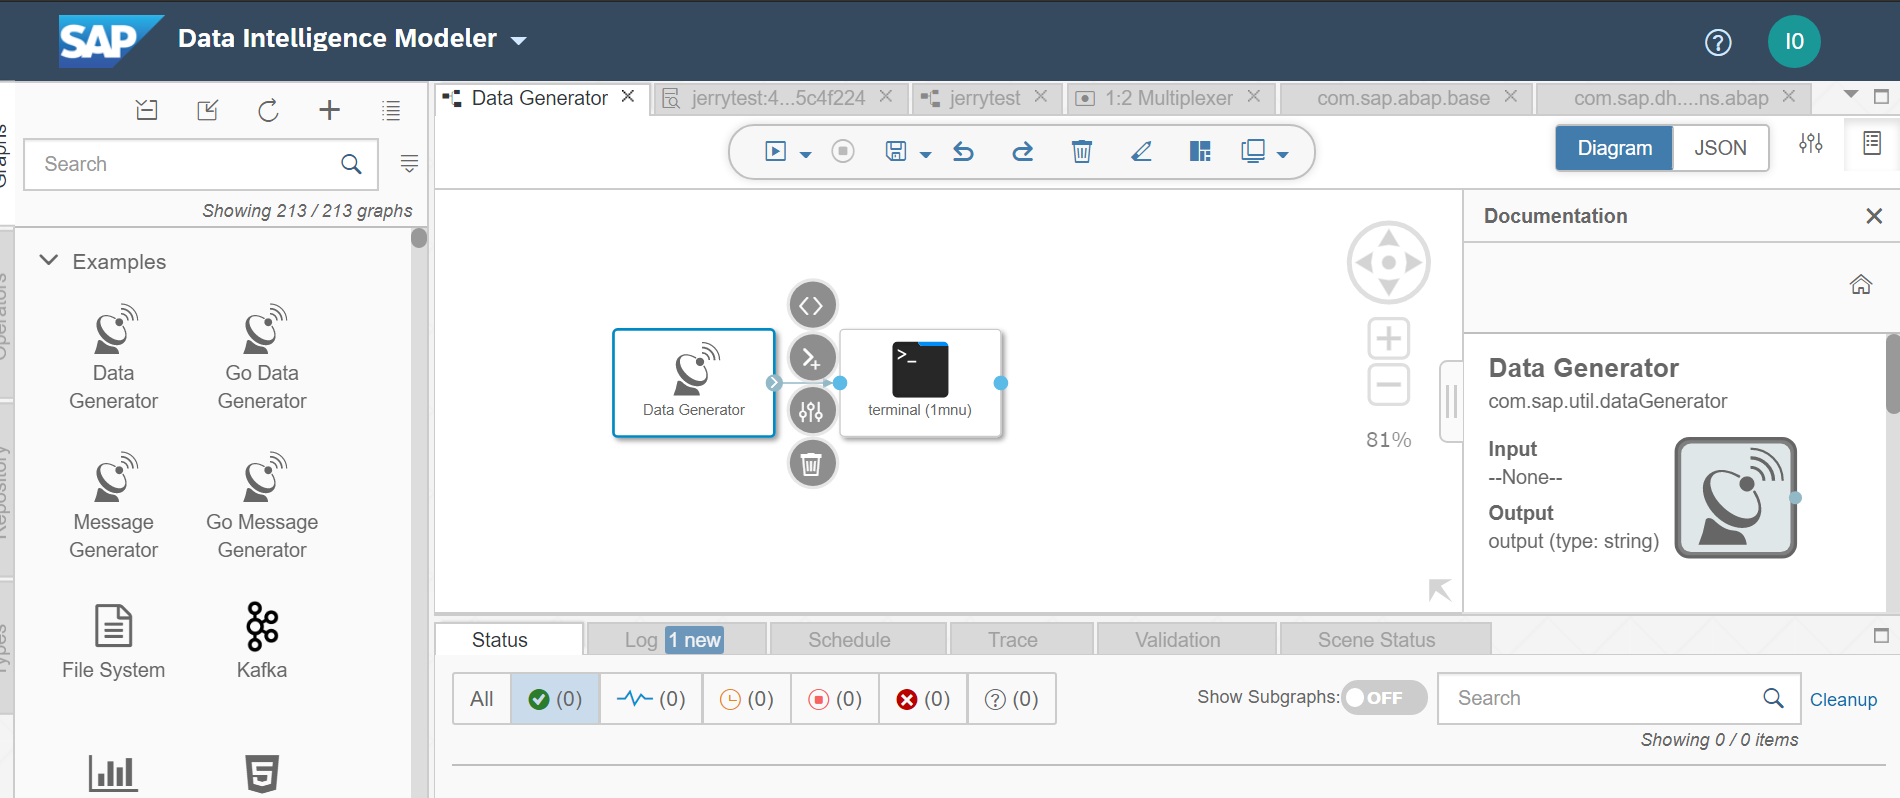Click the Run graph play icon
Image resolution: width=1900 pixels, height=798 pixels.
pos(775,151)
